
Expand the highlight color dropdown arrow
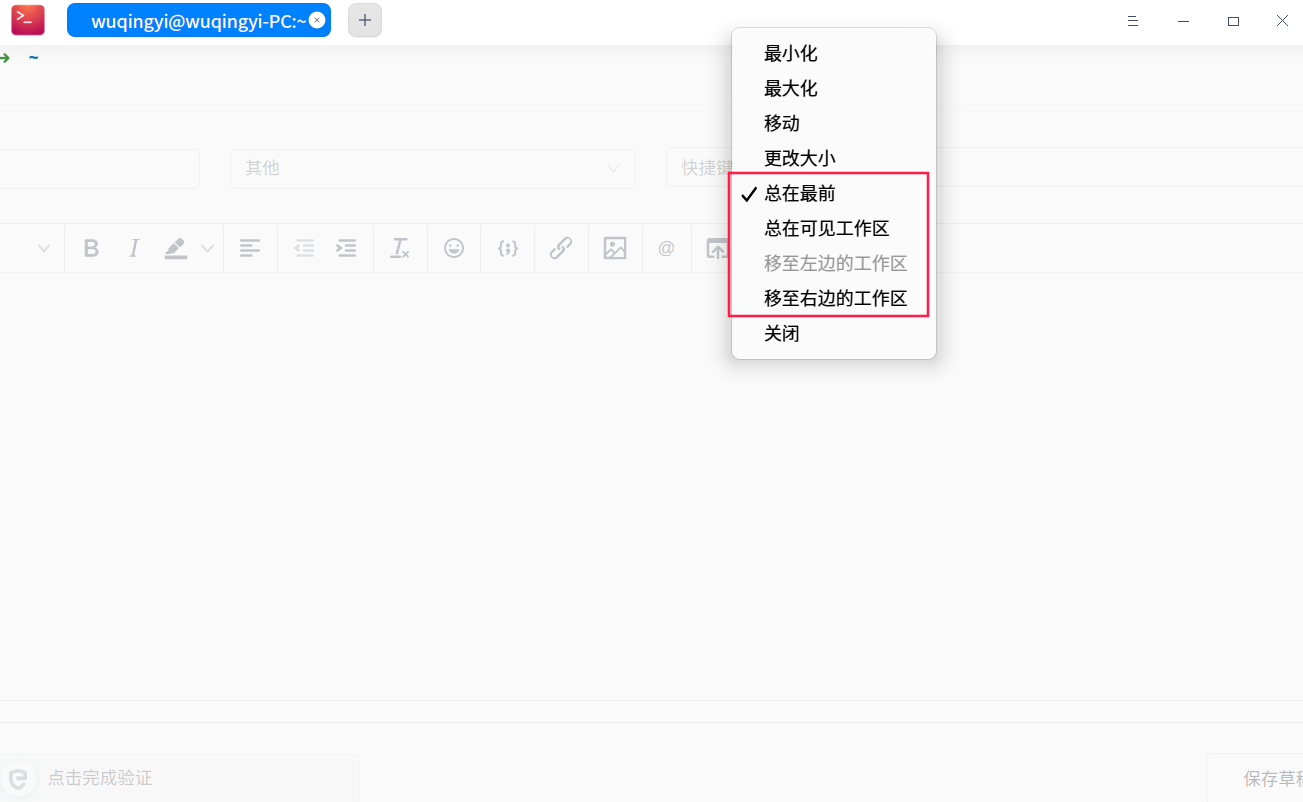pyautogui.click(x=207, y=249)
